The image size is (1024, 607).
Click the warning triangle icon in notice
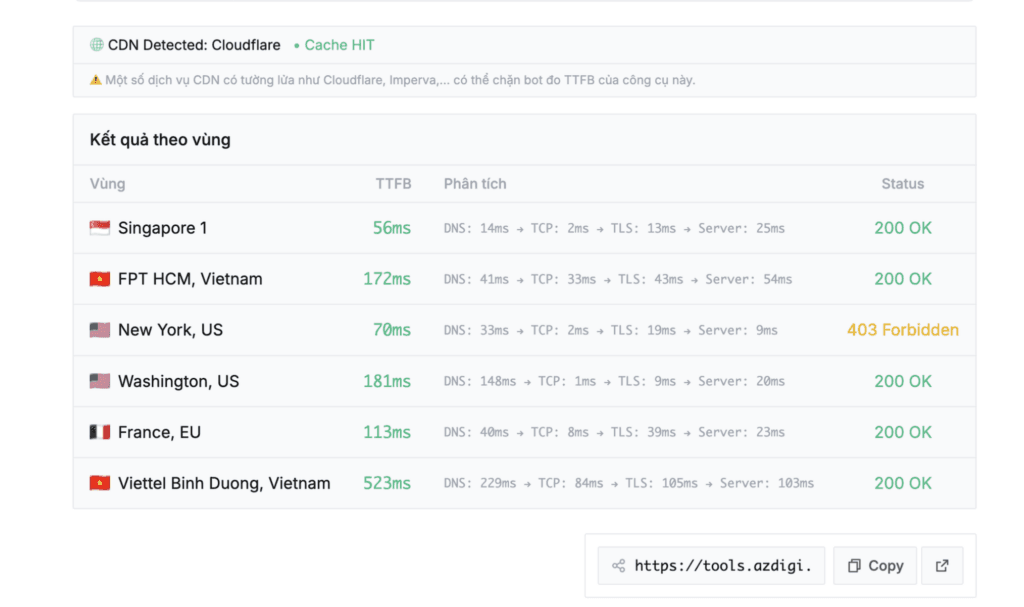(96, 80)
